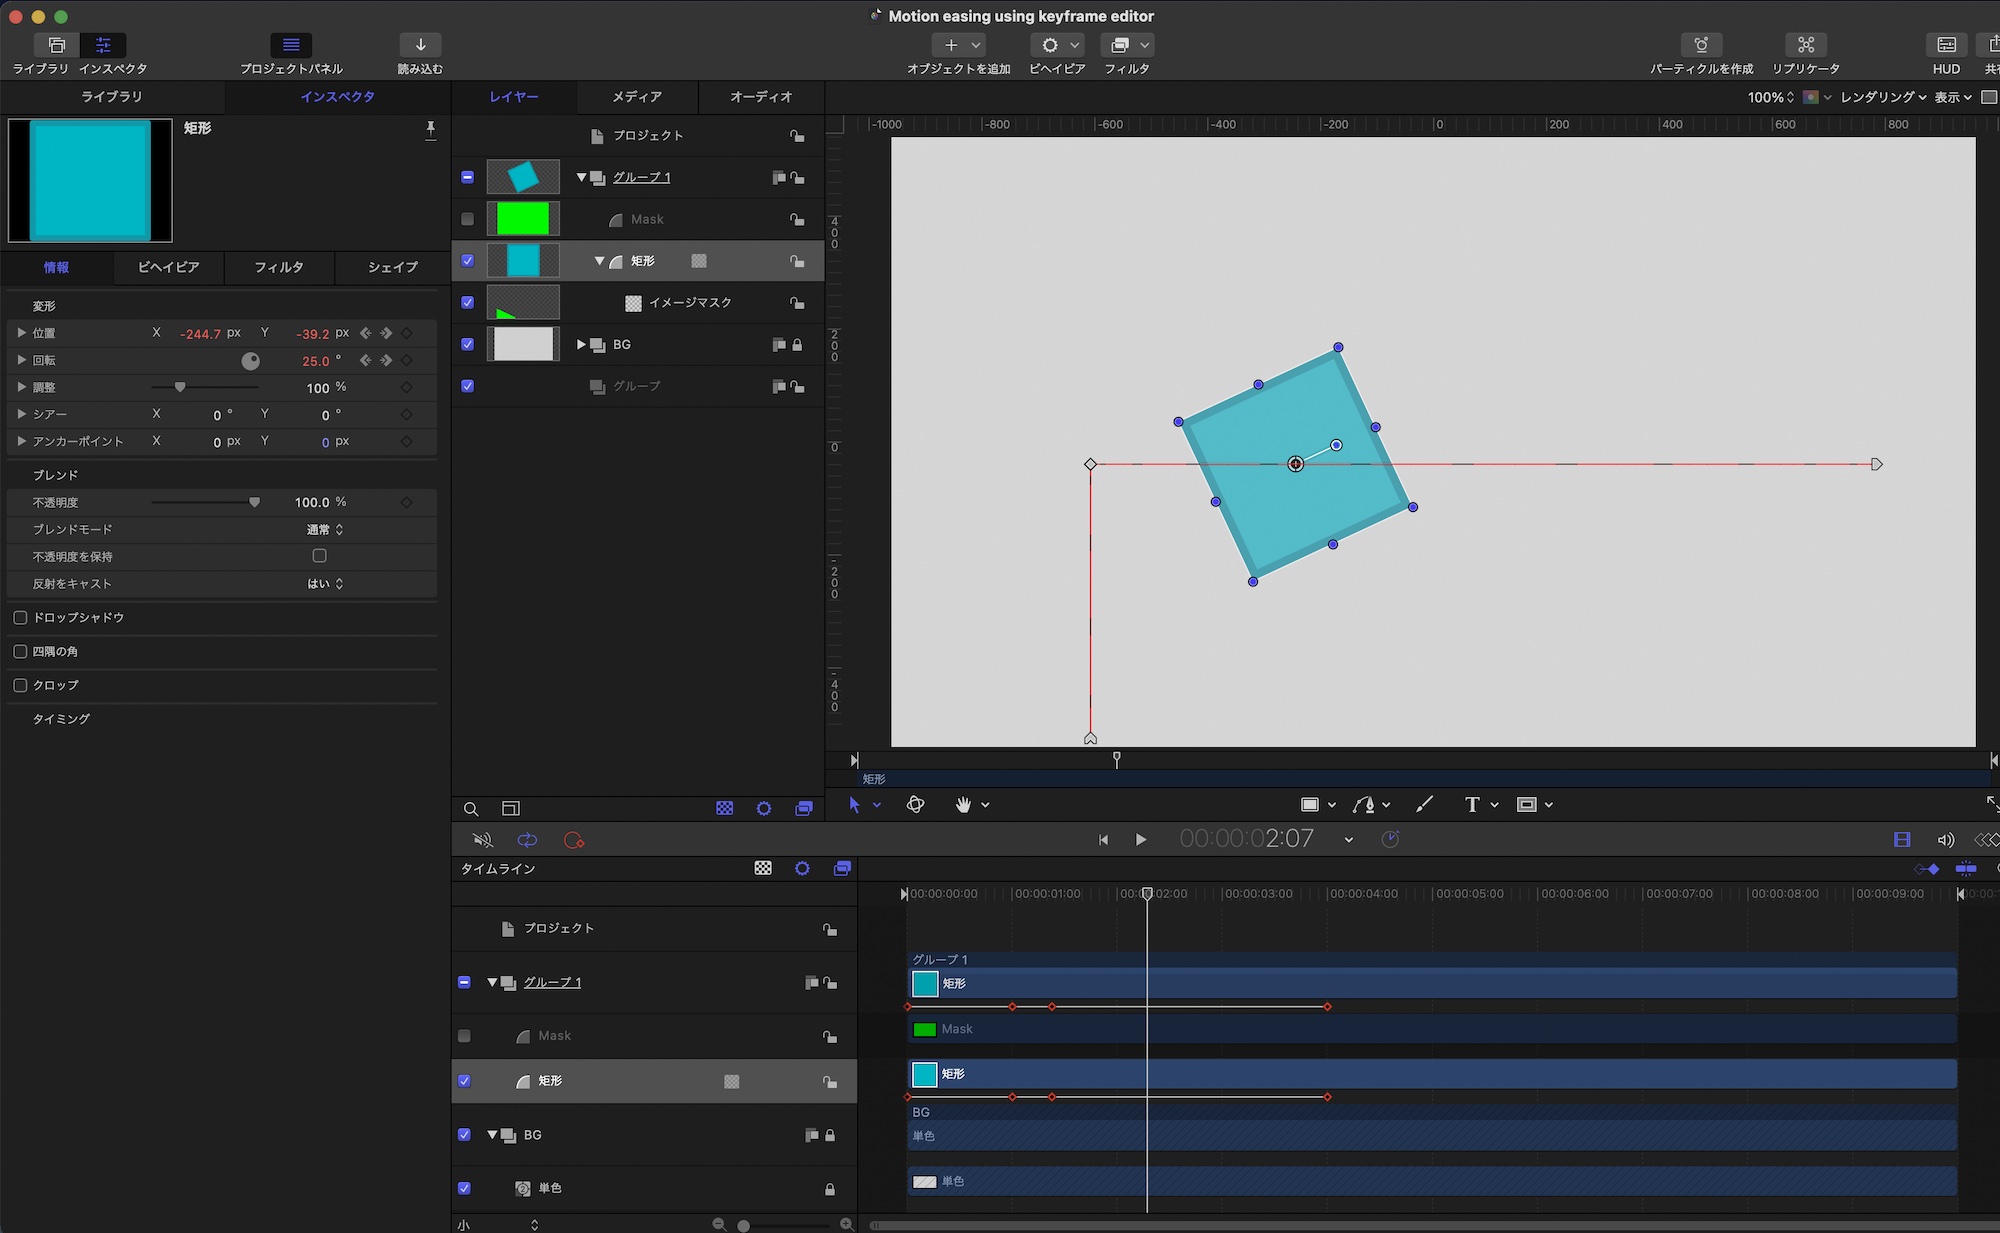Select the Text tool

(1471, 805)
